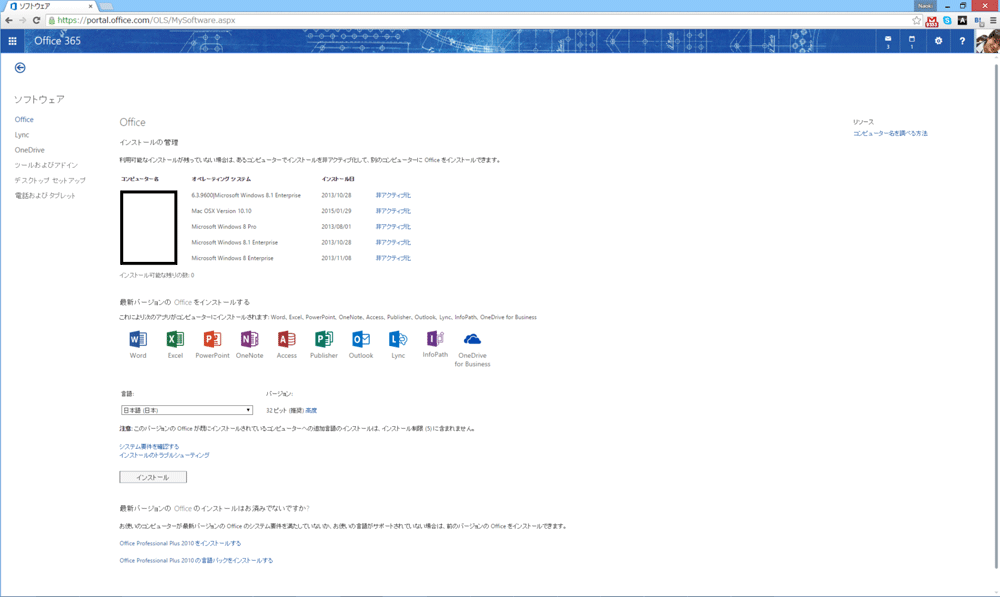This screenshot has height=597, width=1000.
Task: Click the install date 2015/01/29
Action: click(x=336, y=211)
